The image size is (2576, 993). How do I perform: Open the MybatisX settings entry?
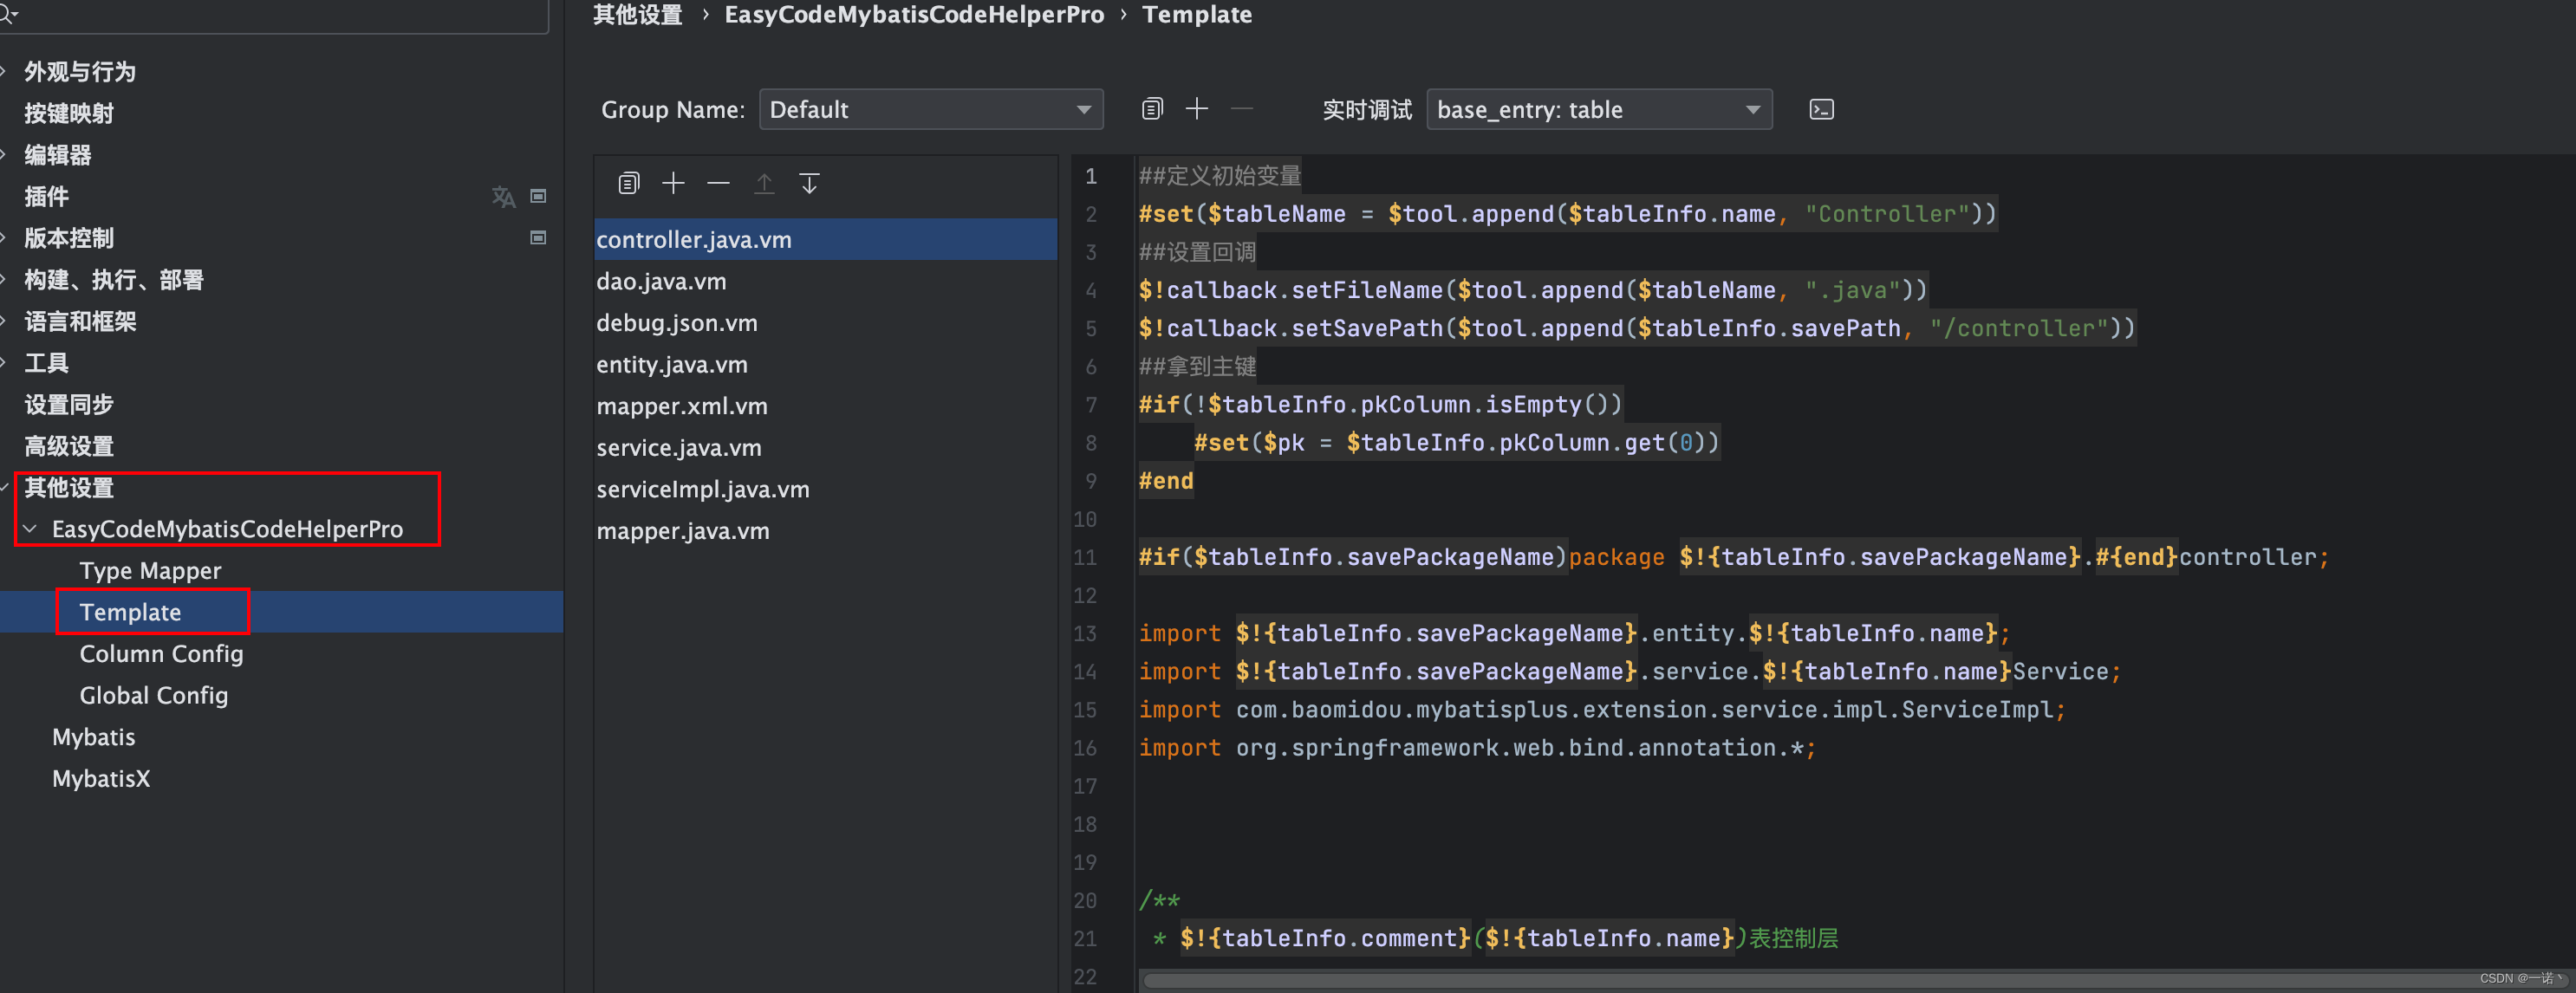100,778
